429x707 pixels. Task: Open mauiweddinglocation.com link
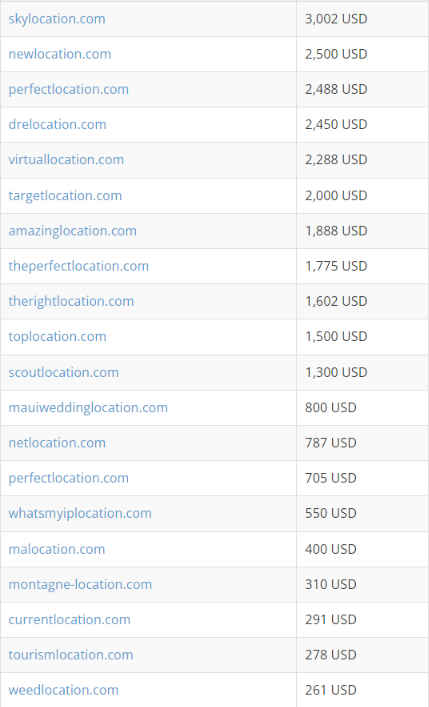click(88, 408)
